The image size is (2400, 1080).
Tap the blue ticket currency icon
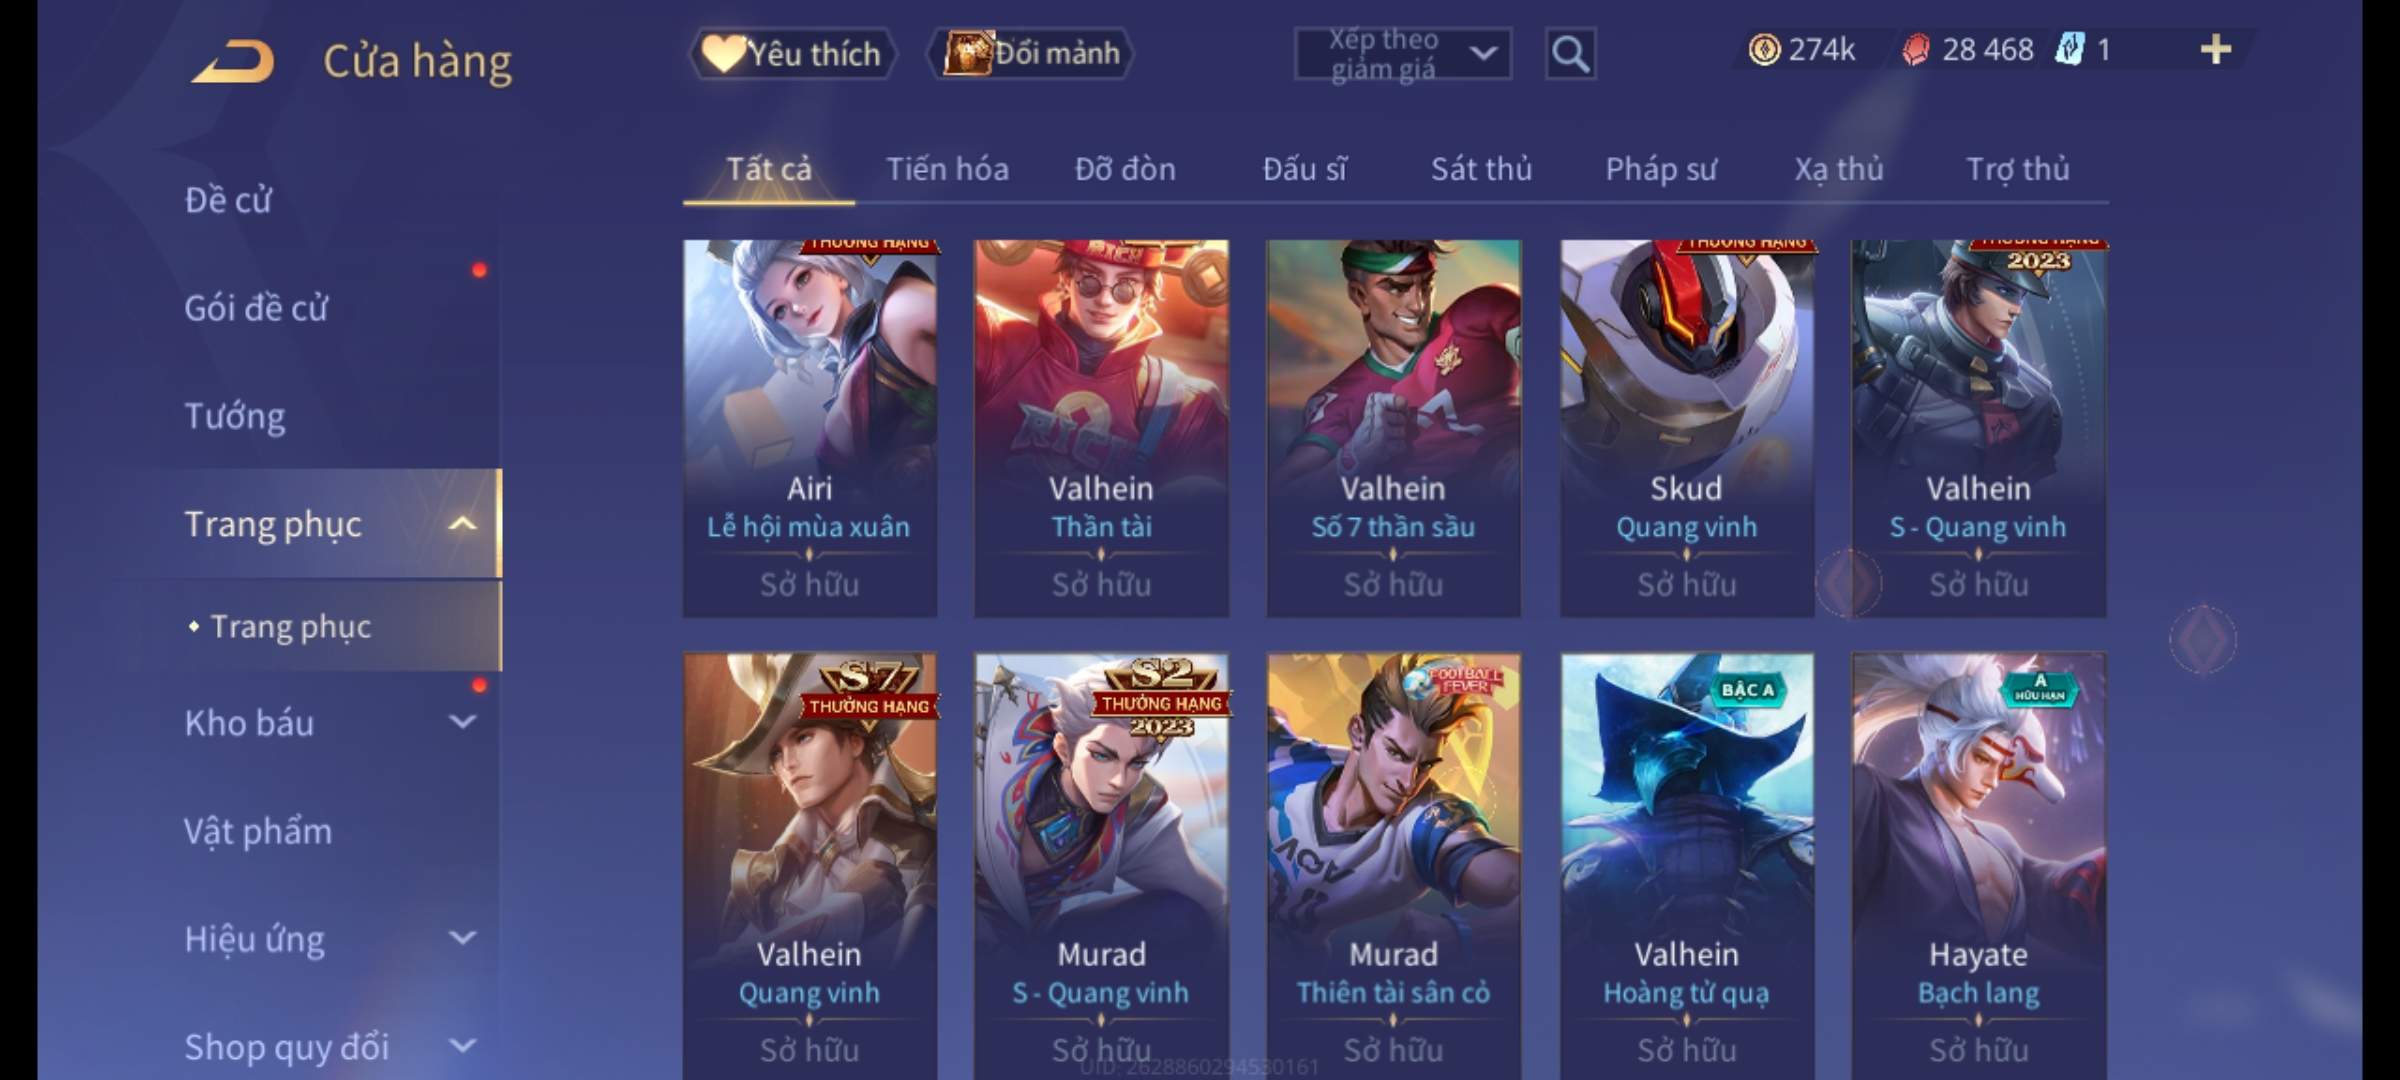pos(2069,49)
